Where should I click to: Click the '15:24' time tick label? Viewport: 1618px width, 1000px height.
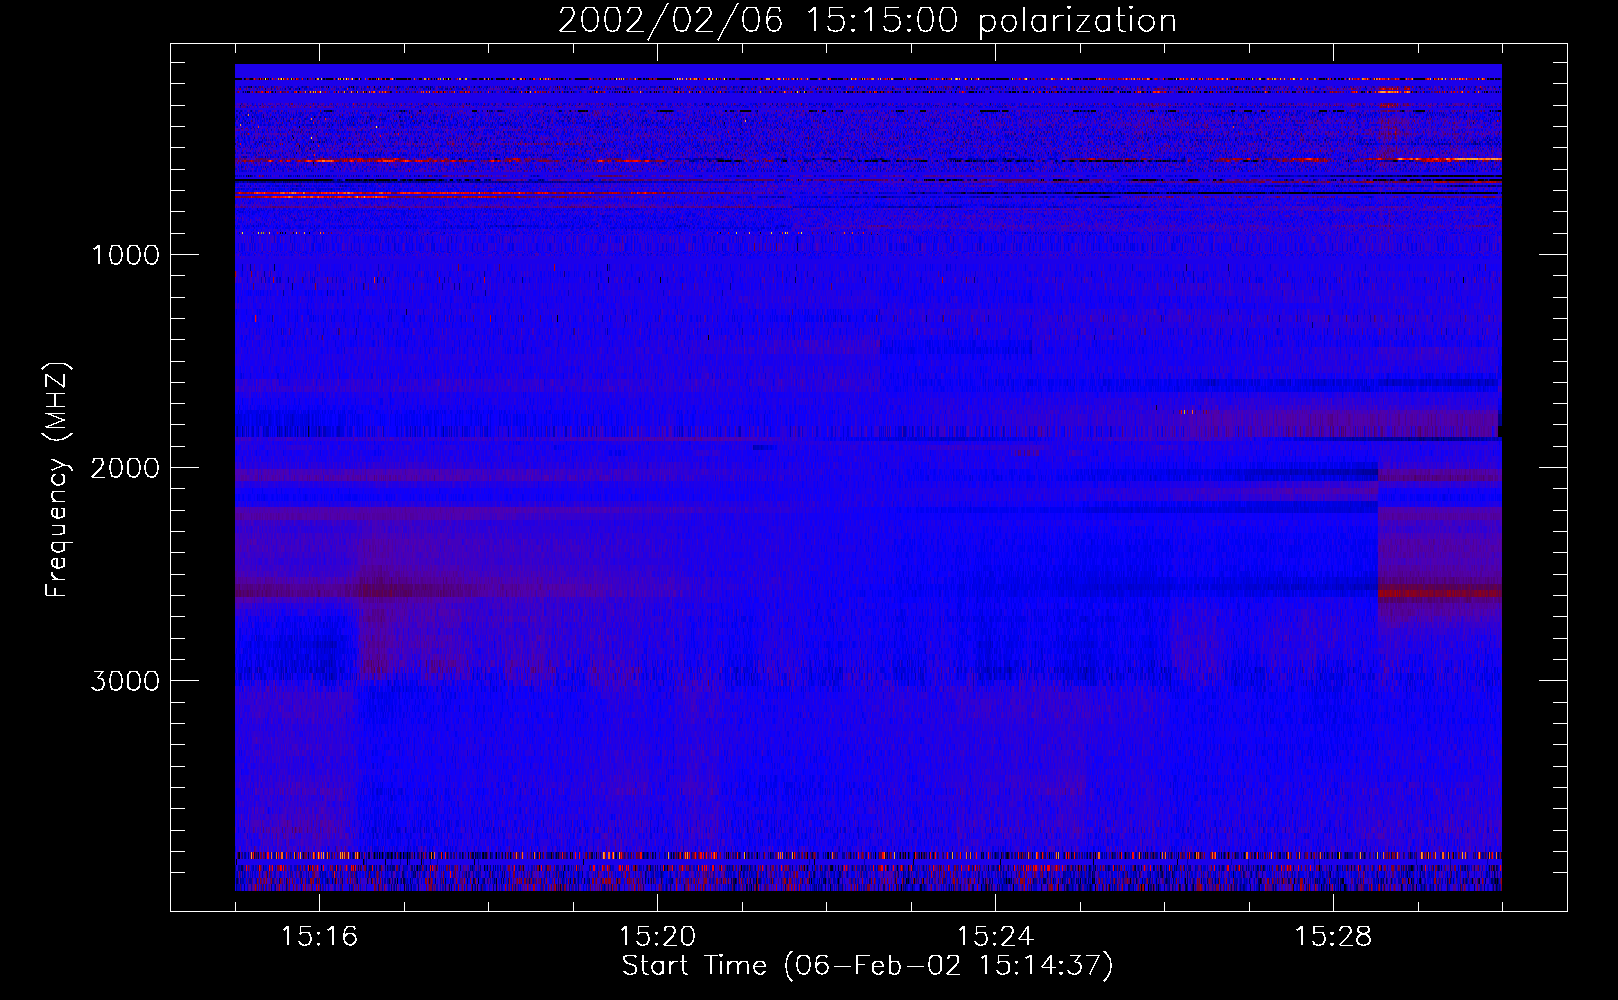995,937
